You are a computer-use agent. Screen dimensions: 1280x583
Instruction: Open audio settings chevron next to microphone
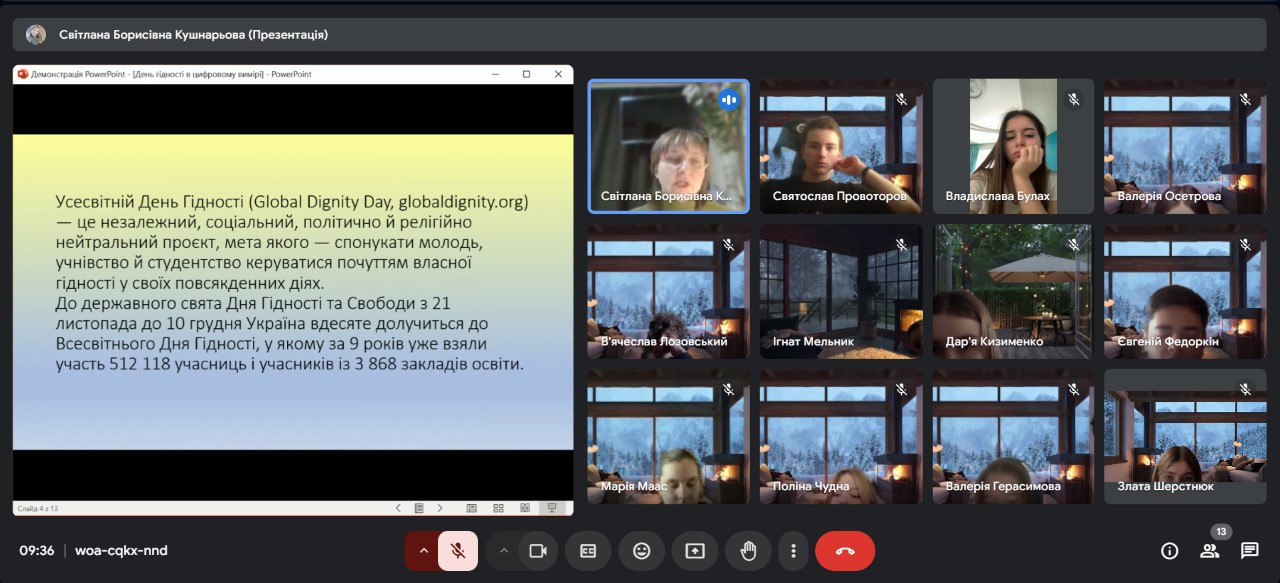click(423, 551)
